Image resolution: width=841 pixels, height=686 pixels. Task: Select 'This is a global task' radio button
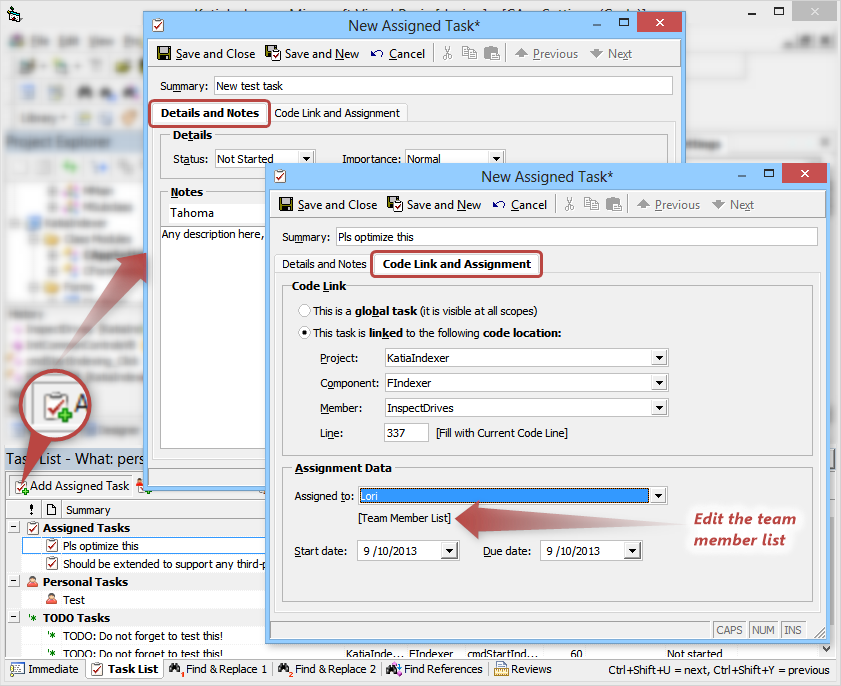pos(304,311)
